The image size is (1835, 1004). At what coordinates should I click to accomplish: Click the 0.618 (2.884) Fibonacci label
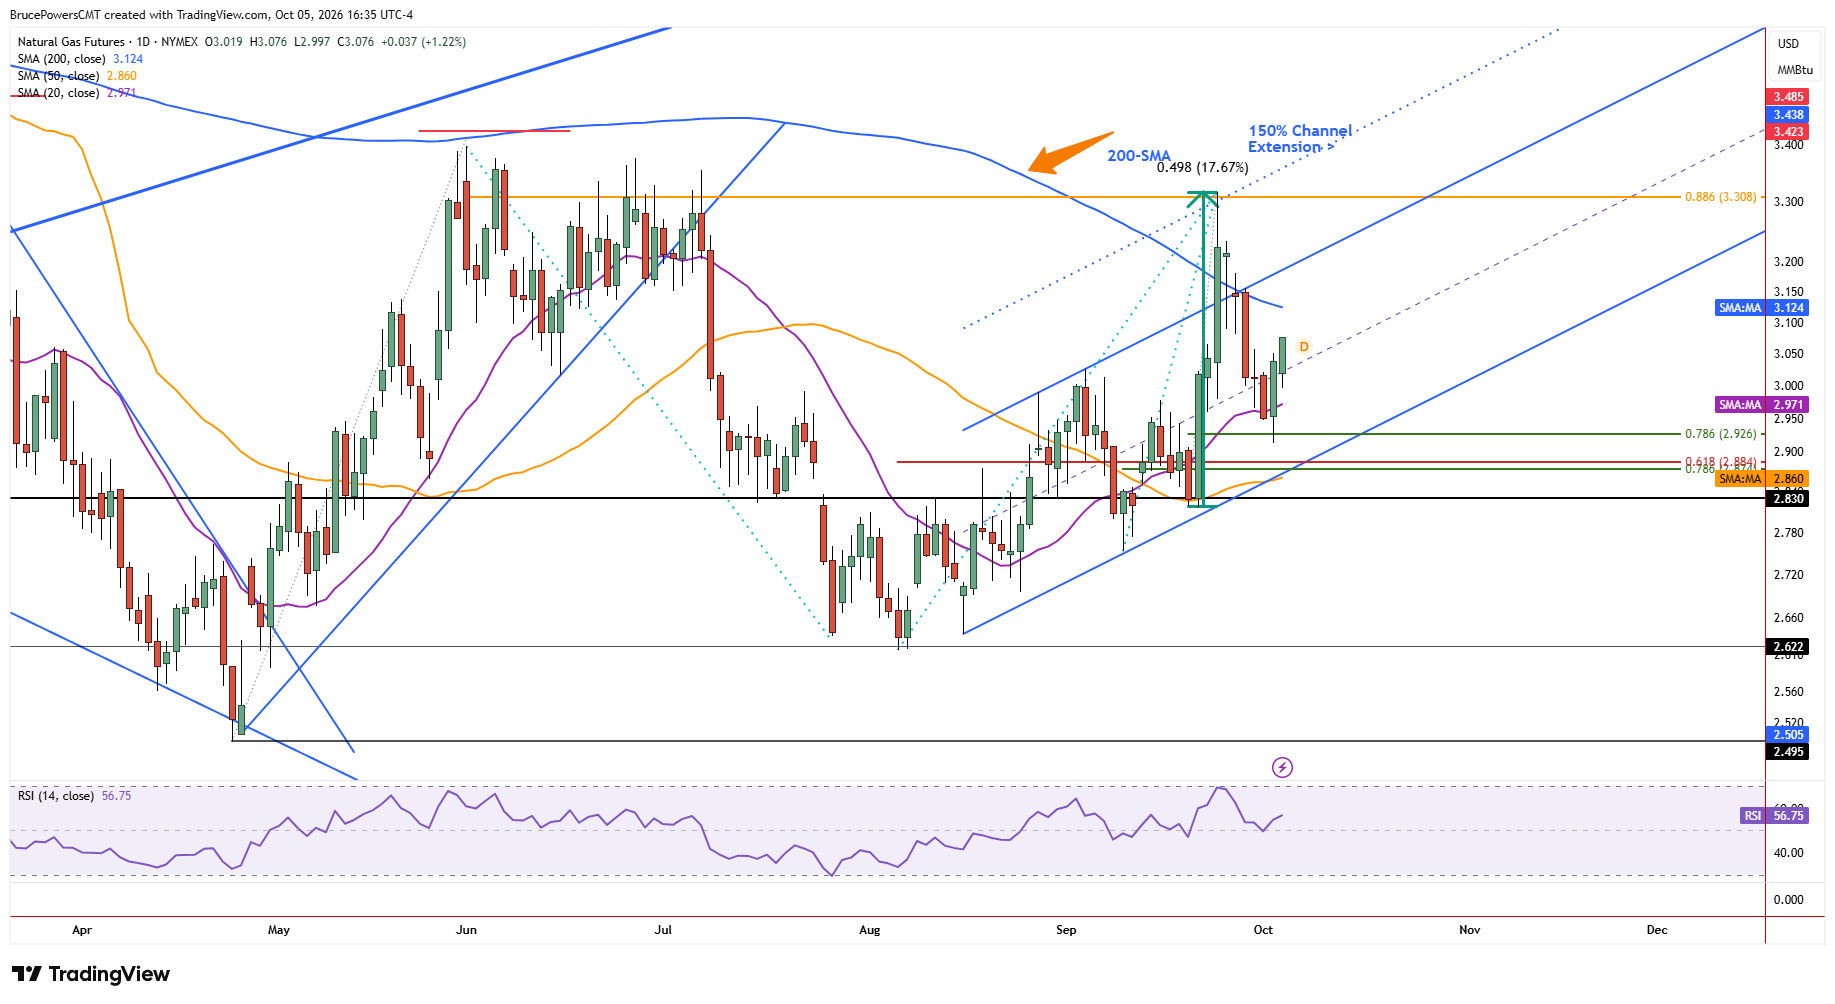pos(1720,462)
